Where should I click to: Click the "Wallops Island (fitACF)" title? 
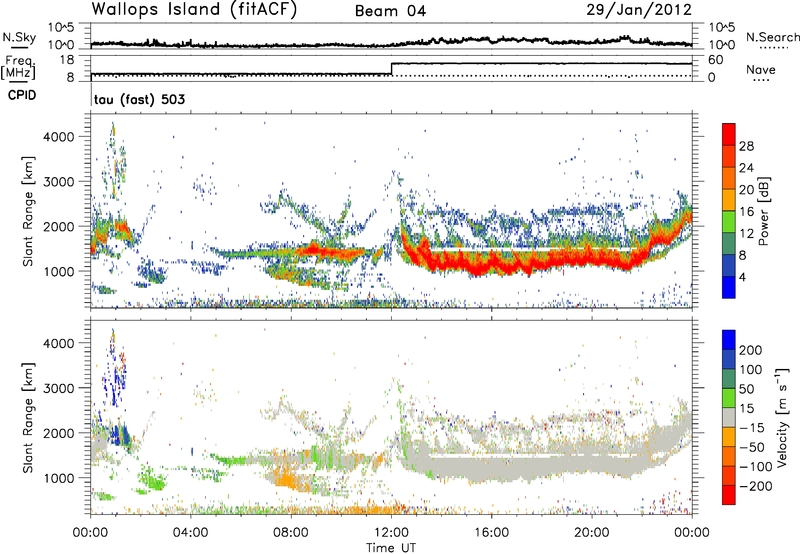coord(194,9)
